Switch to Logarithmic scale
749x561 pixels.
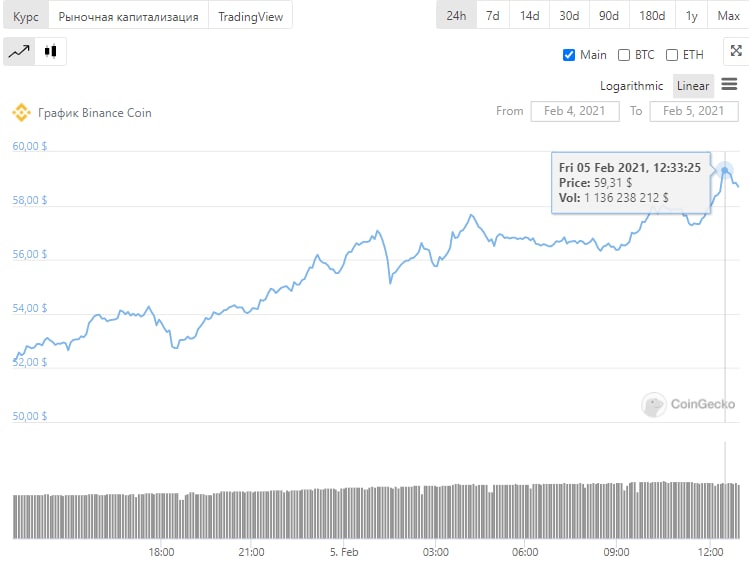[x=631, y=86]
